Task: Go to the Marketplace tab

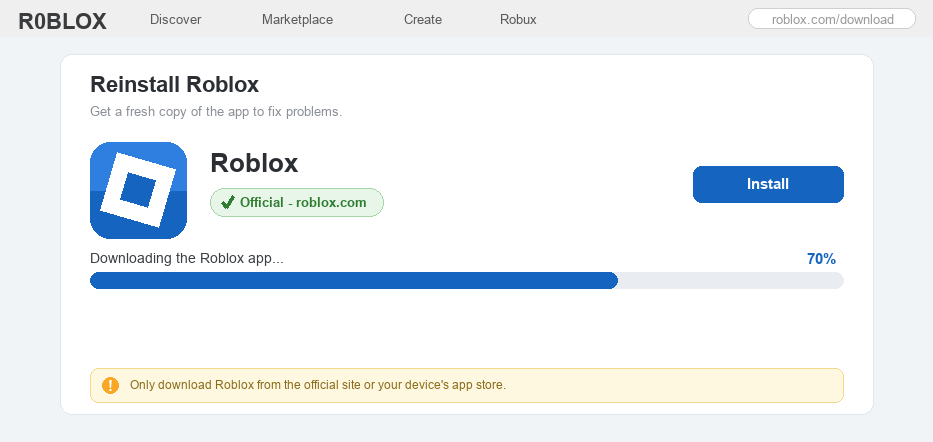Action: point(298,20)
